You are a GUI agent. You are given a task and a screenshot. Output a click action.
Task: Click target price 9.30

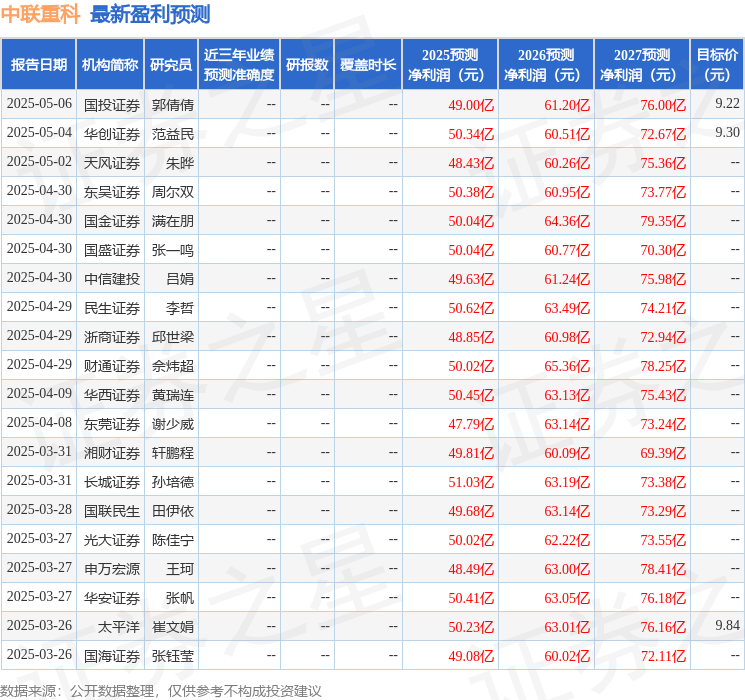click(x=727, y=133)
